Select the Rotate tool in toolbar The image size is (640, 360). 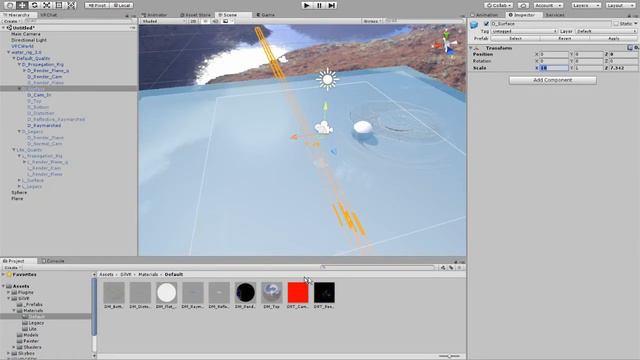[x=34, y=5]
